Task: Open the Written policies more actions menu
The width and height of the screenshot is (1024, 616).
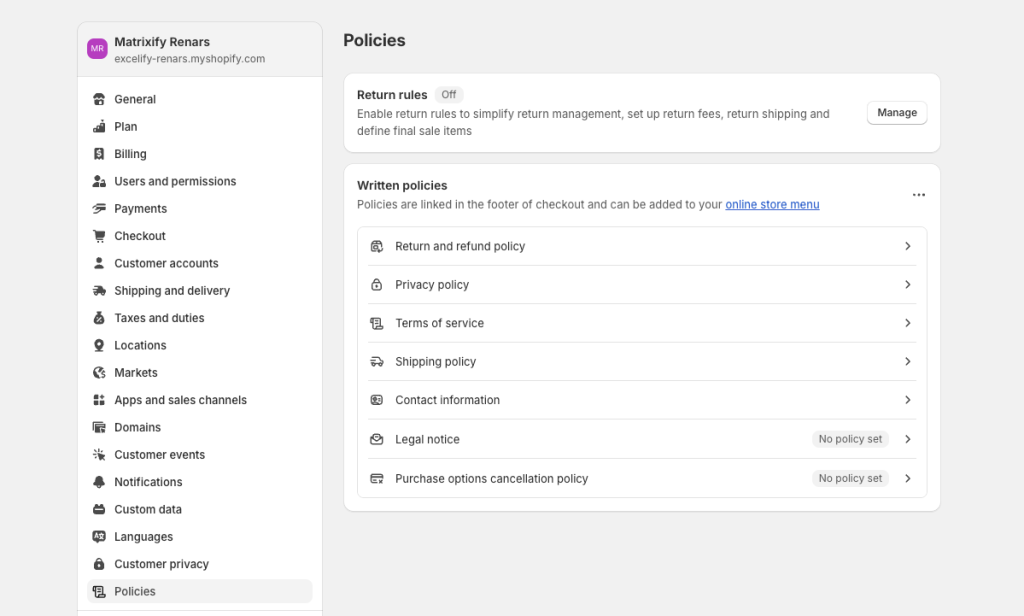Action: click(x=918, y=194)
